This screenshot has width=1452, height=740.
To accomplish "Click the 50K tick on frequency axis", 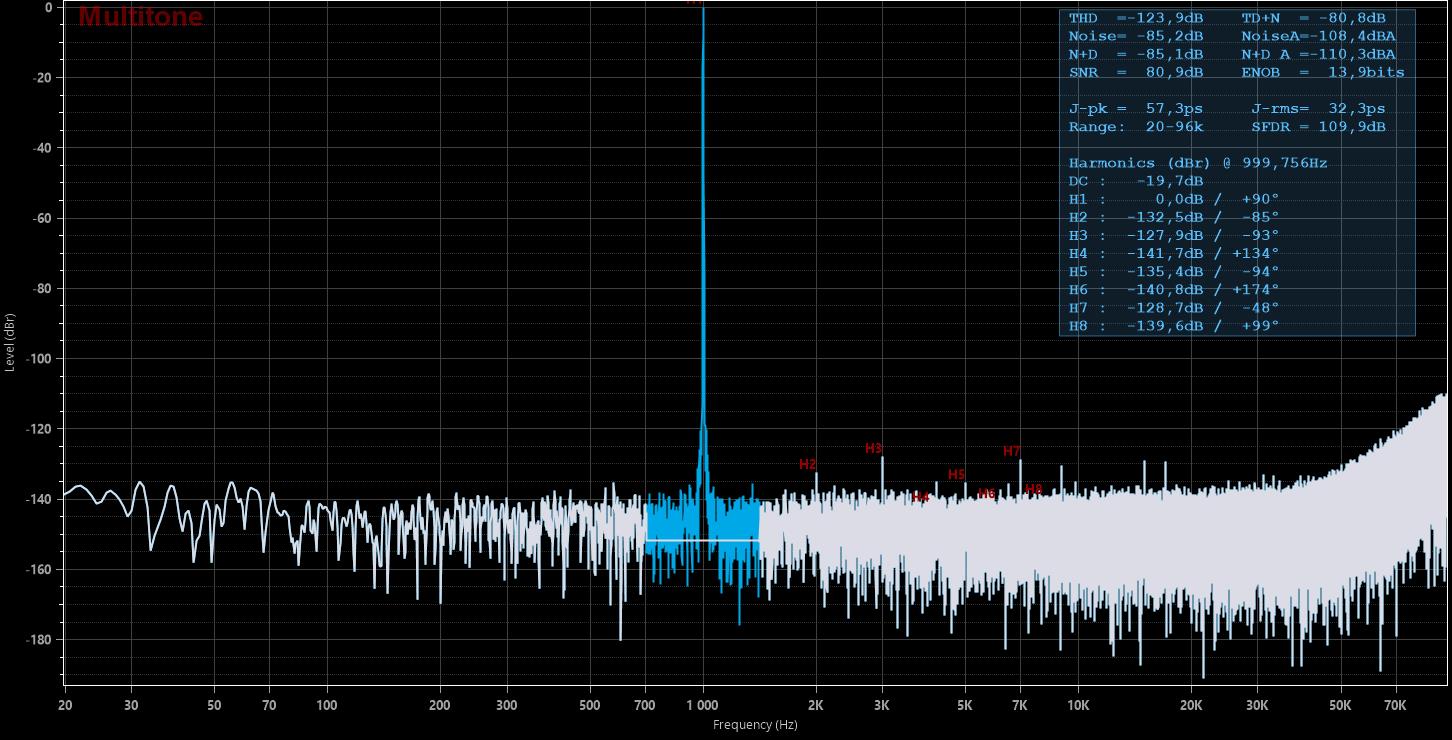I will click(1341, 705).
